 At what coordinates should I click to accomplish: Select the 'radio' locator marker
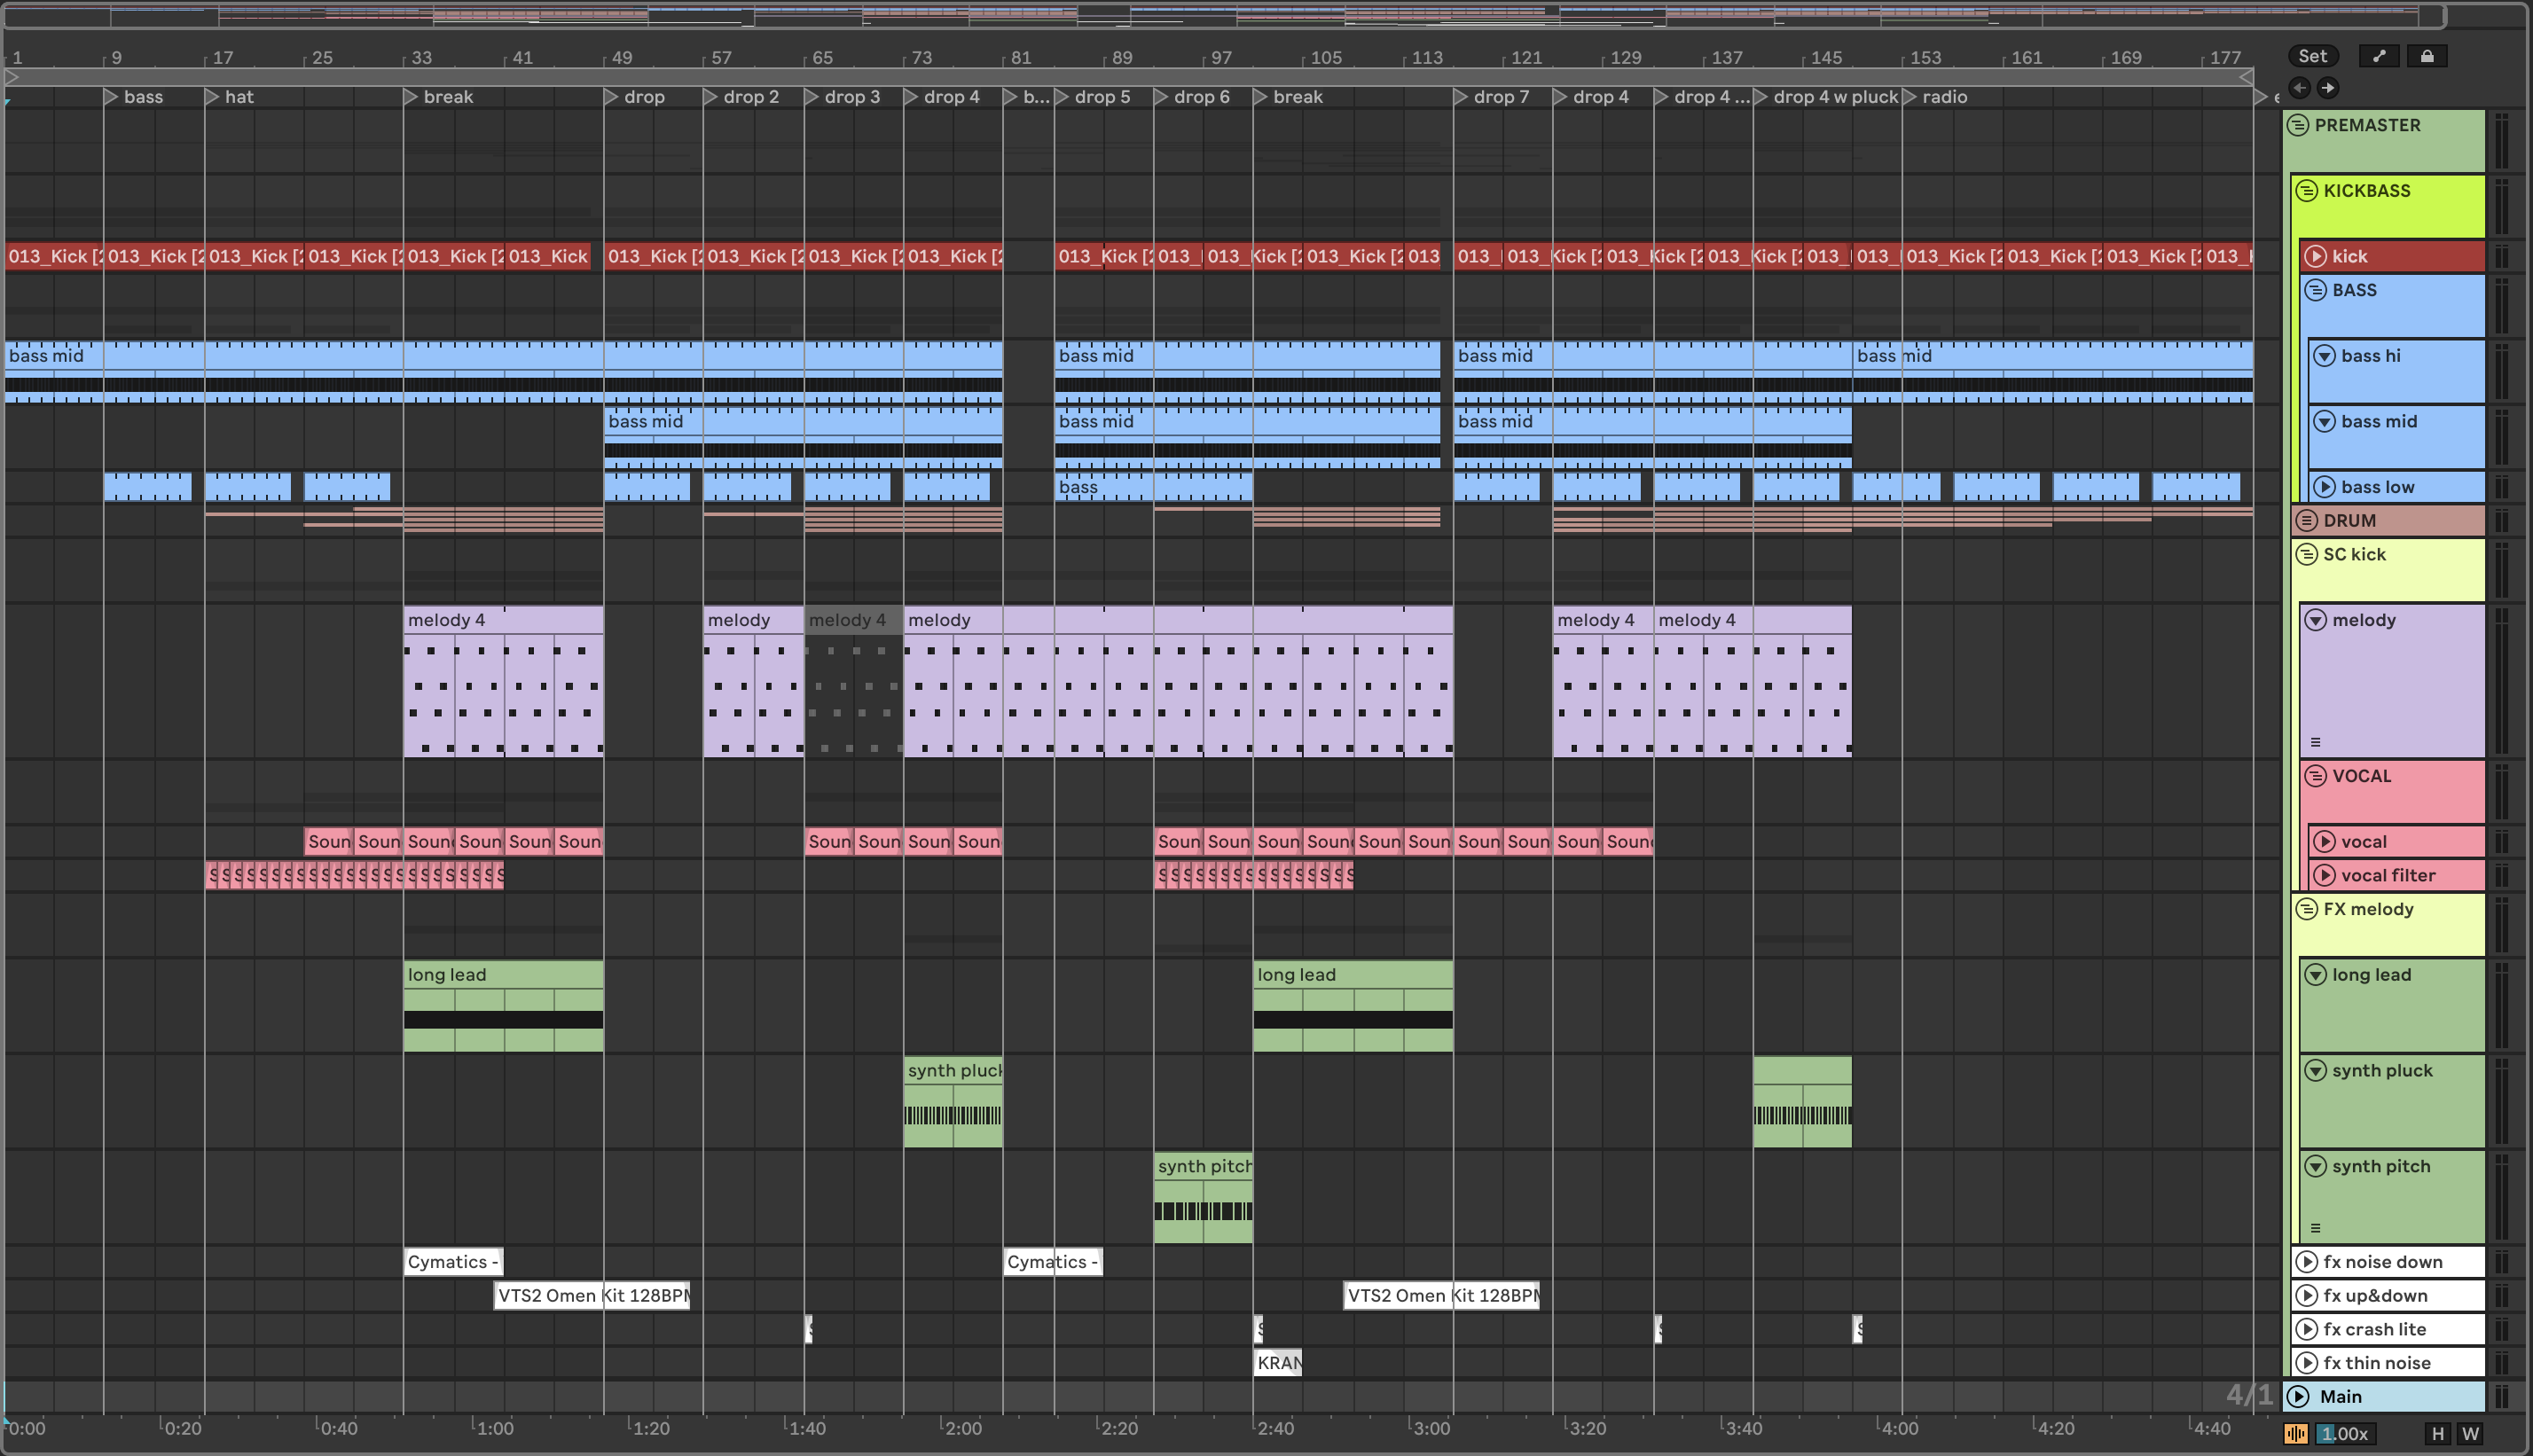[1910, 97]
